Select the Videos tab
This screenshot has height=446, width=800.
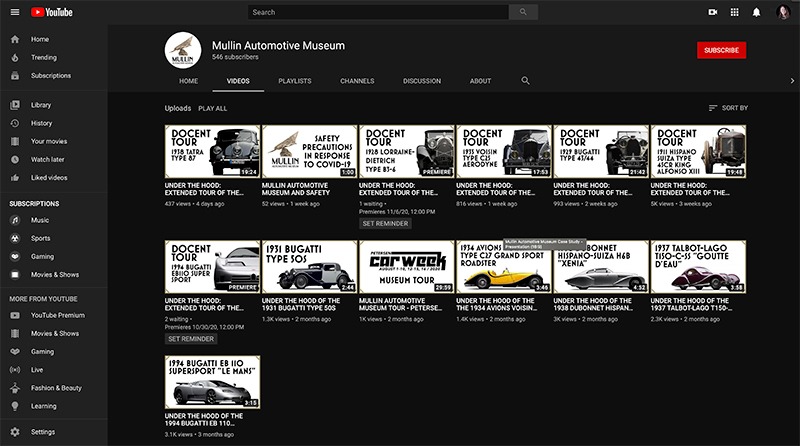[238, 81]
